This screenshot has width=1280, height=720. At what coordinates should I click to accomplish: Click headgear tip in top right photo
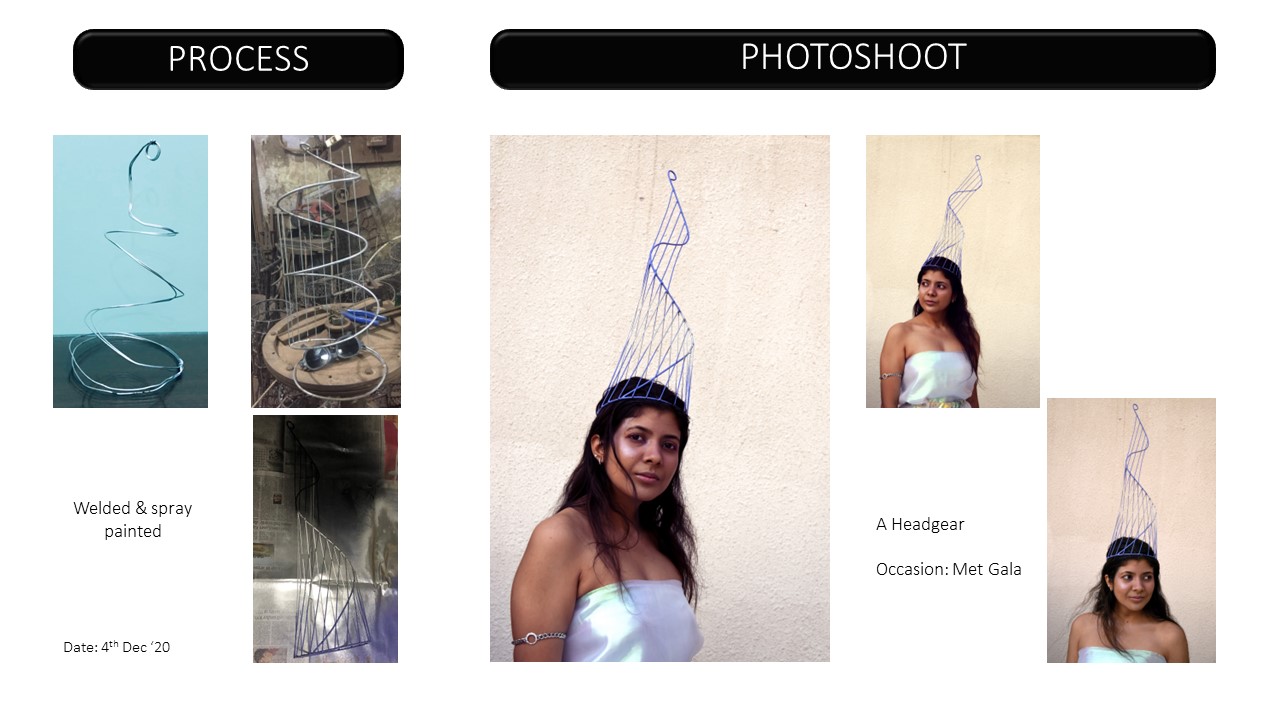click(977, 160)
